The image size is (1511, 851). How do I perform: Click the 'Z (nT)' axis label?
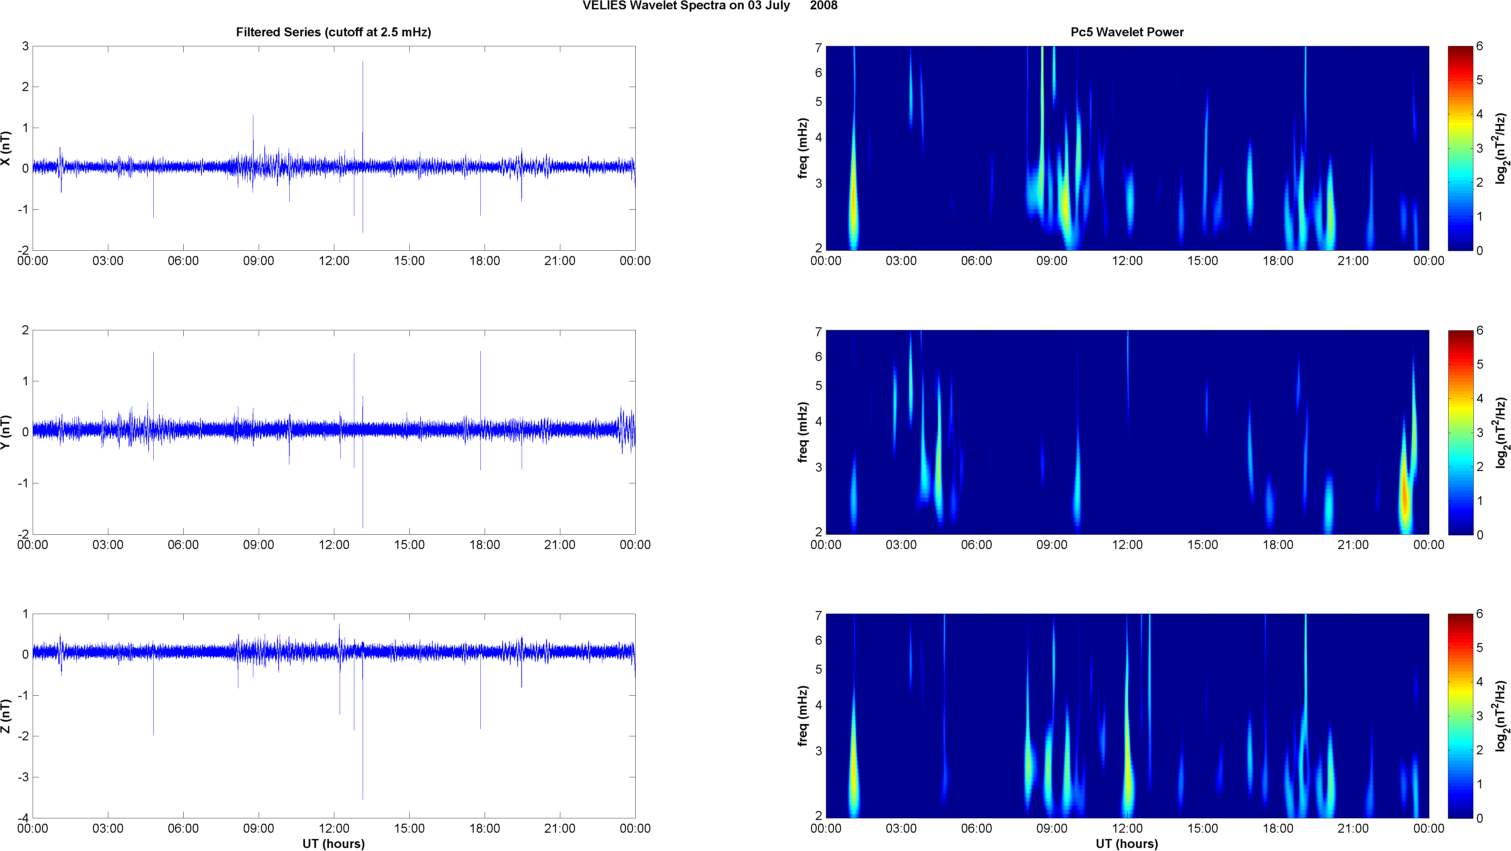click(x=6, y=716)
